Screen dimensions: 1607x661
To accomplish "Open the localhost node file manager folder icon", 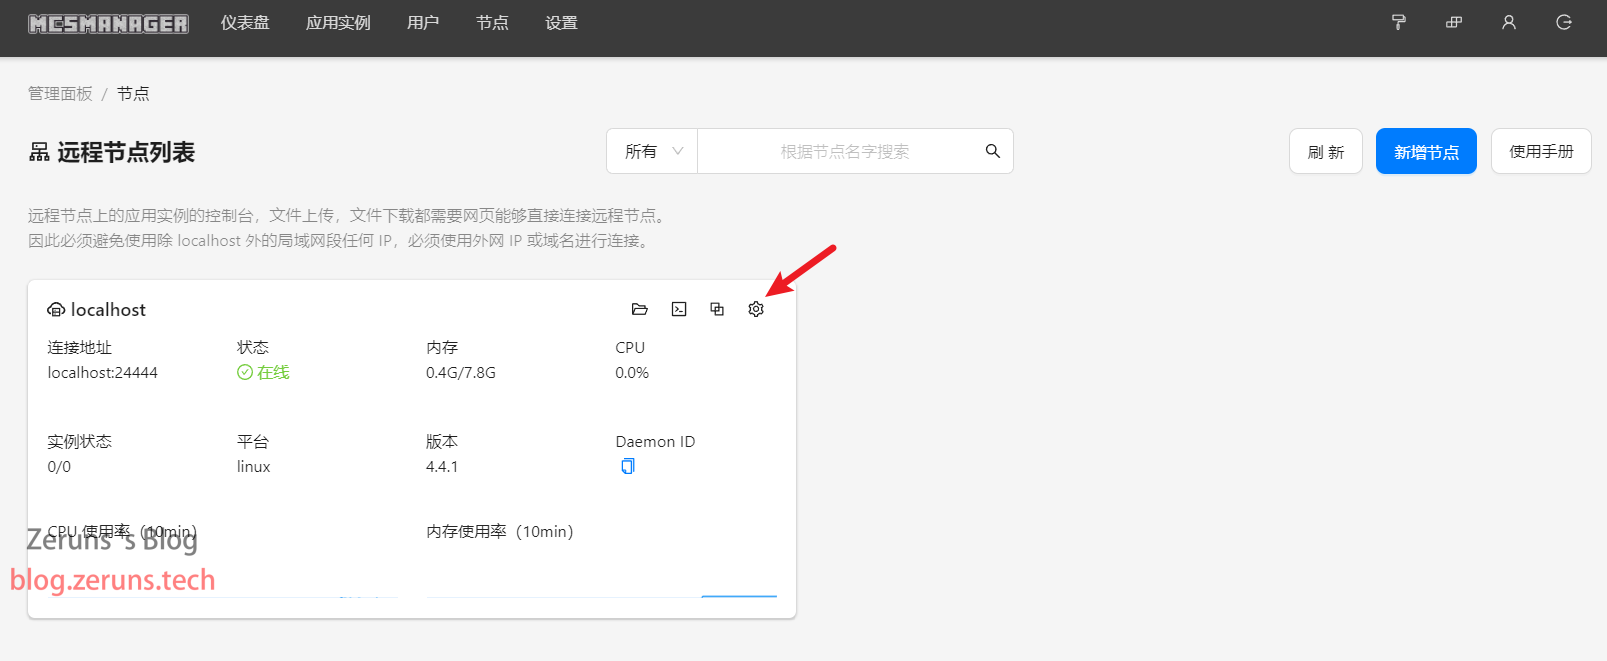I will pyautogui.click(x=640, y=309).
